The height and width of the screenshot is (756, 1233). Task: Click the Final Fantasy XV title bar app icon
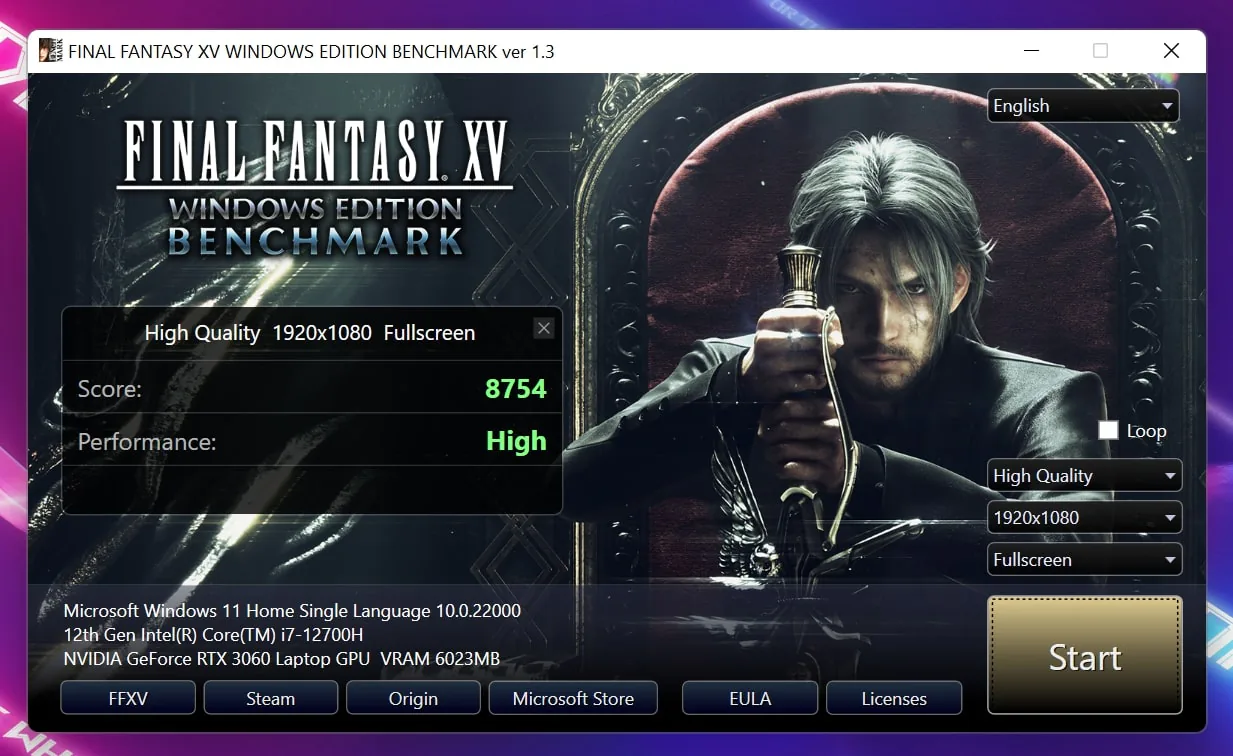pyautogui.click(x=51, y=51)
